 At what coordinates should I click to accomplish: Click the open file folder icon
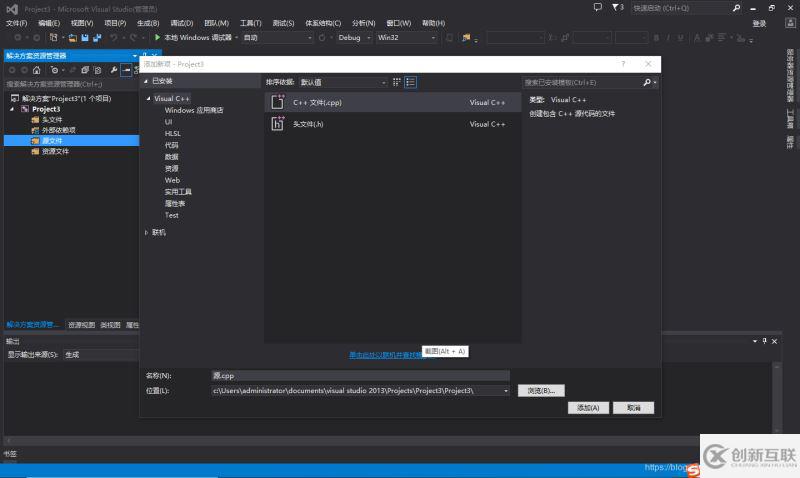click(x=73, y=38)
